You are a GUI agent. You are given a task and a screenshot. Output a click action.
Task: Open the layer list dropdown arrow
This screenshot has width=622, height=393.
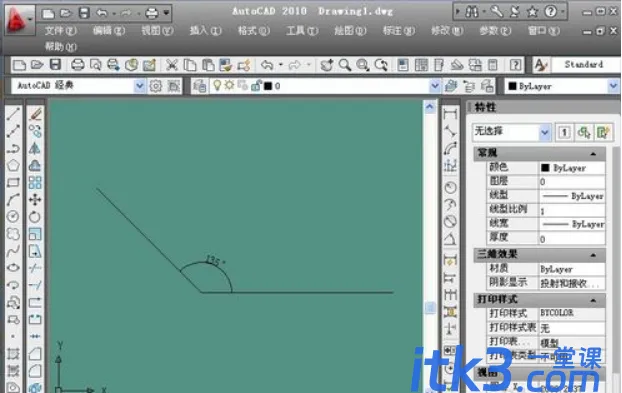pyautogui.click(x=435, y=86)
